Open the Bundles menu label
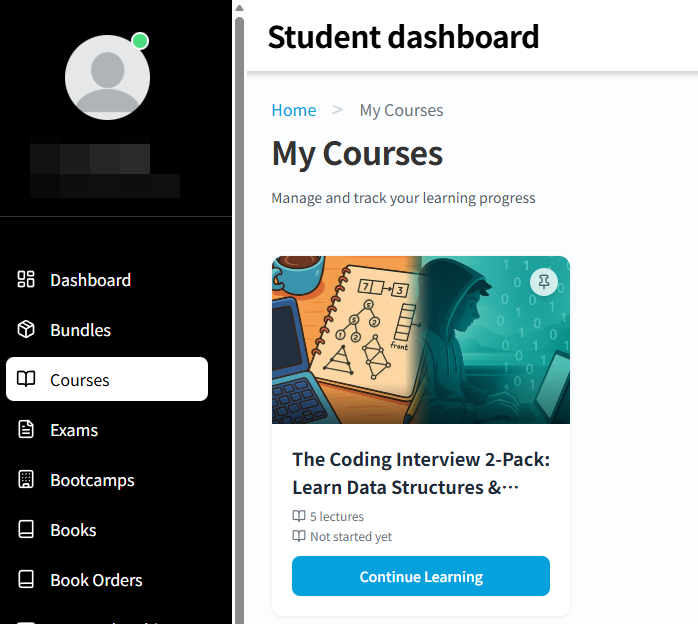698x624 pixels. tap(80, 330)
